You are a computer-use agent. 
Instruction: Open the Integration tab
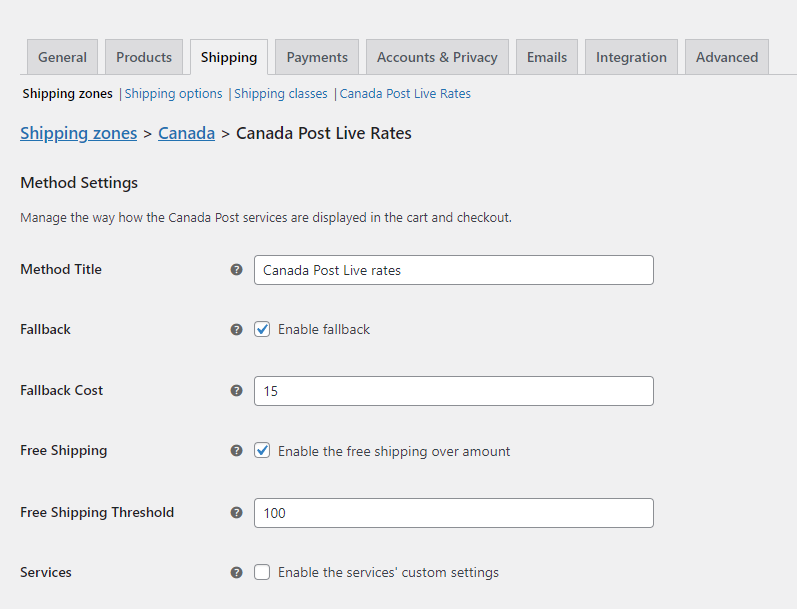pos(631,57)
